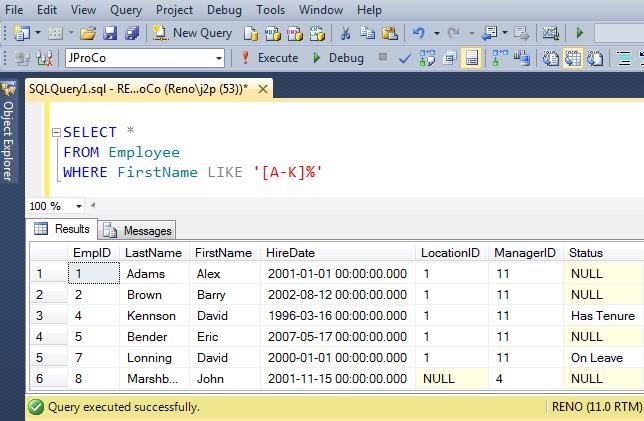Cut selection with the scissors icon

(x=346, y=33)
